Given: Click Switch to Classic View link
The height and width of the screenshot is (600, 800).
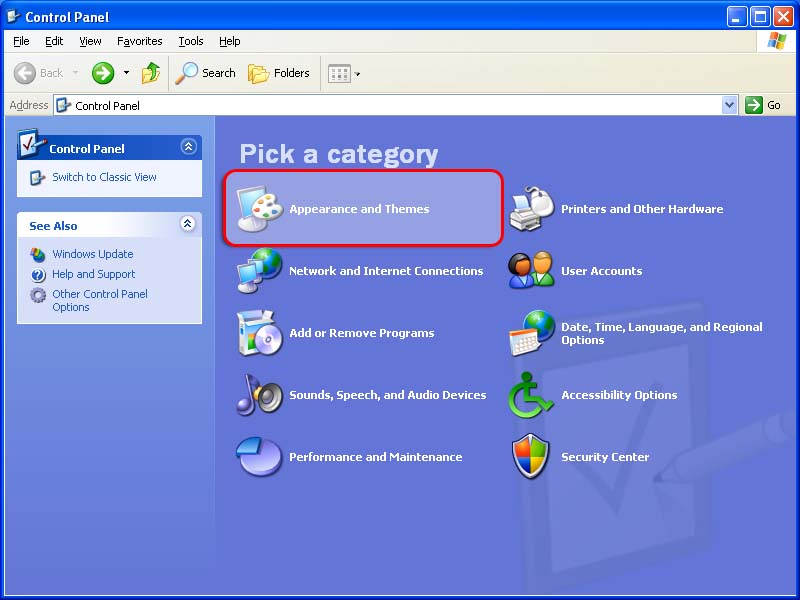Looking at the screenshot, I should click(104, 177).
